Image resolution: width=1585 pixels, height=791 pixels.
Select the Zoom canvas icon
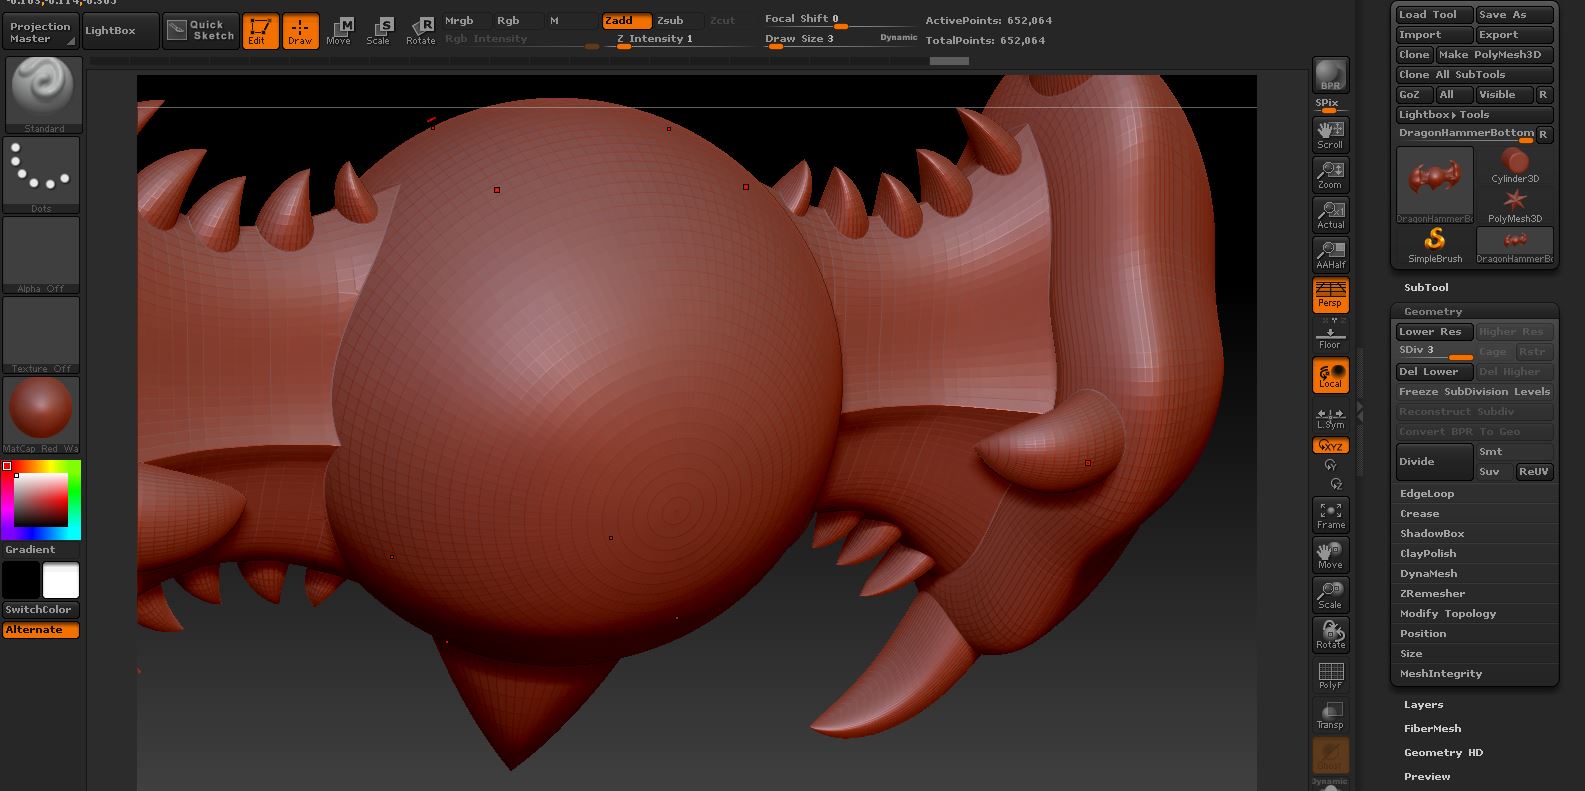coord(1330,174)
